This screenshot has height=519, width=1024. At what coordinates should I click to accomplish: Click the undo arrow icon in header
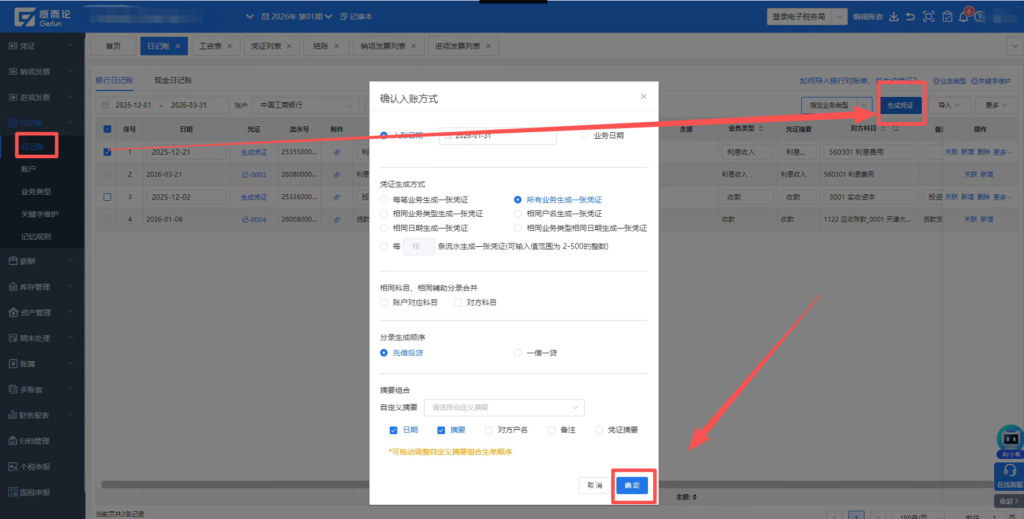point(911,16)
